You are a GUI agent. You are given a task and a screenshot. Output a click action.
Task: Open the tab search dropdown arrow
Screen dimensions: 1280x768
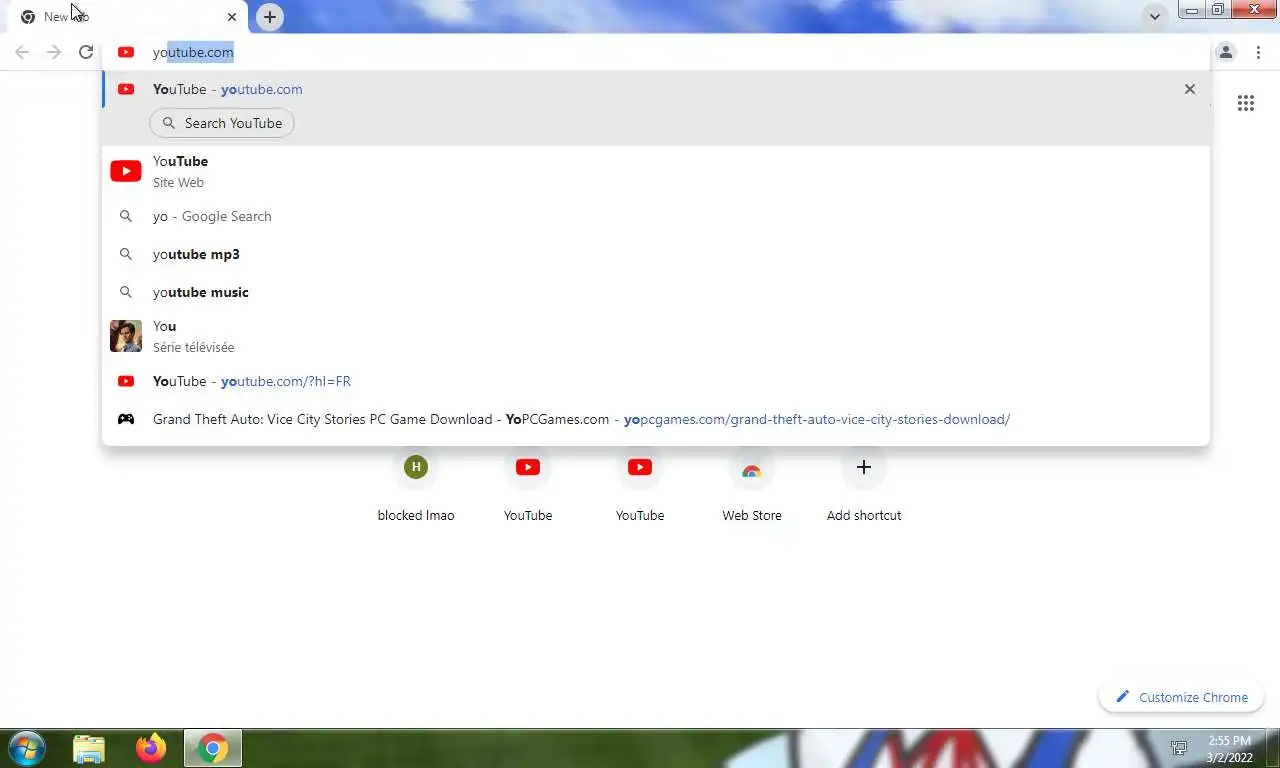[1155, 17]
